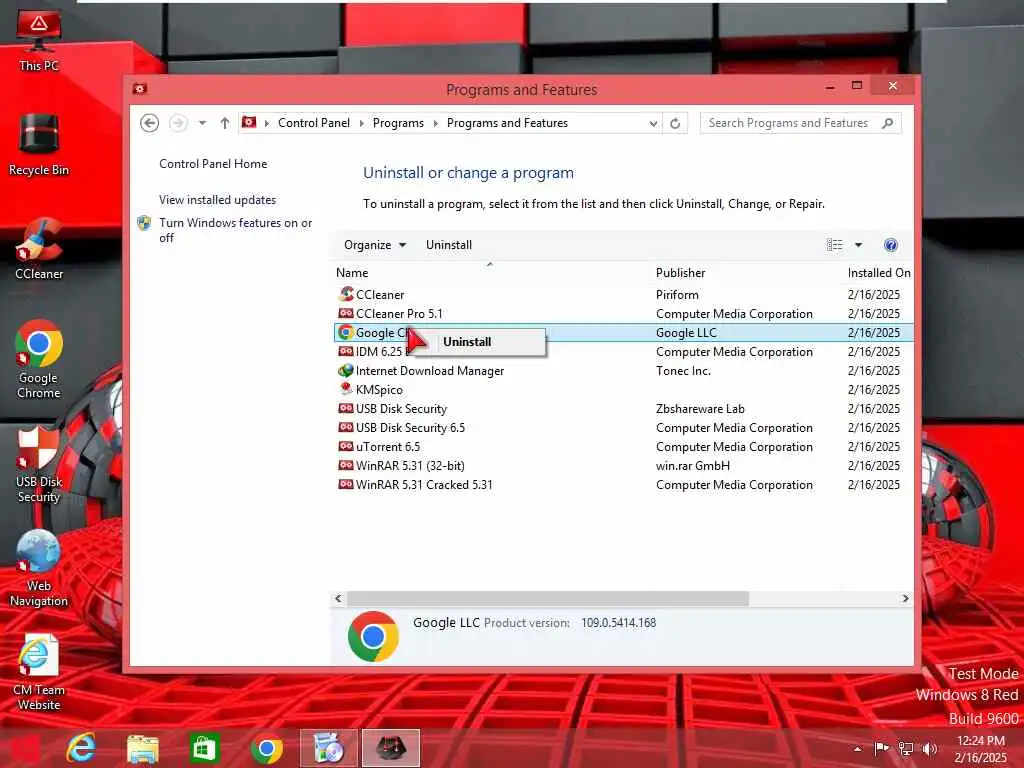Select the CCleaner Pro 5.1 entry
The image size is (1024, 768).
coord(623,313)
